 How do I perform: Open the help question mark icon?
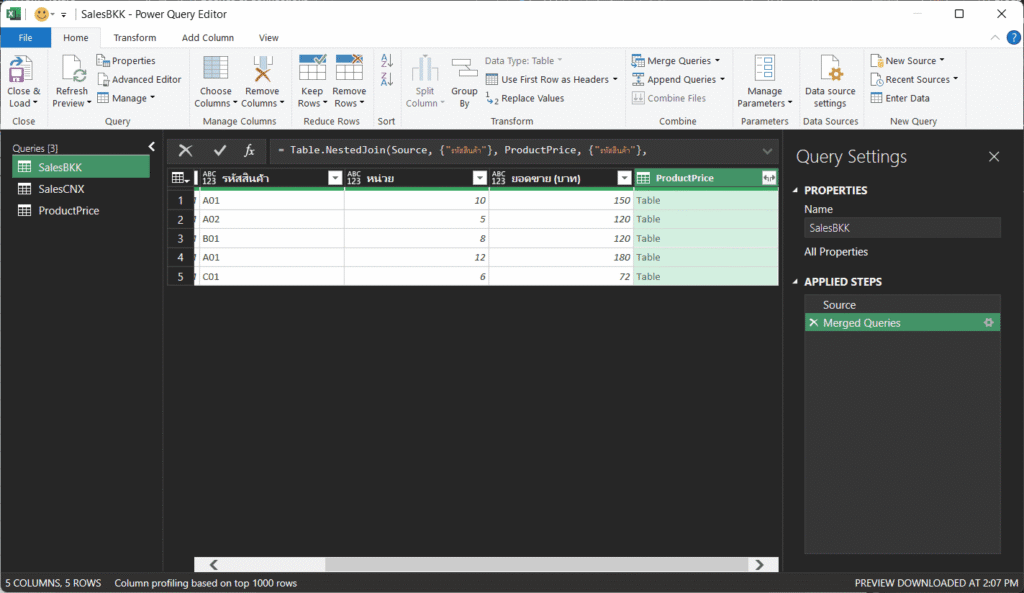coord(1014,38)
